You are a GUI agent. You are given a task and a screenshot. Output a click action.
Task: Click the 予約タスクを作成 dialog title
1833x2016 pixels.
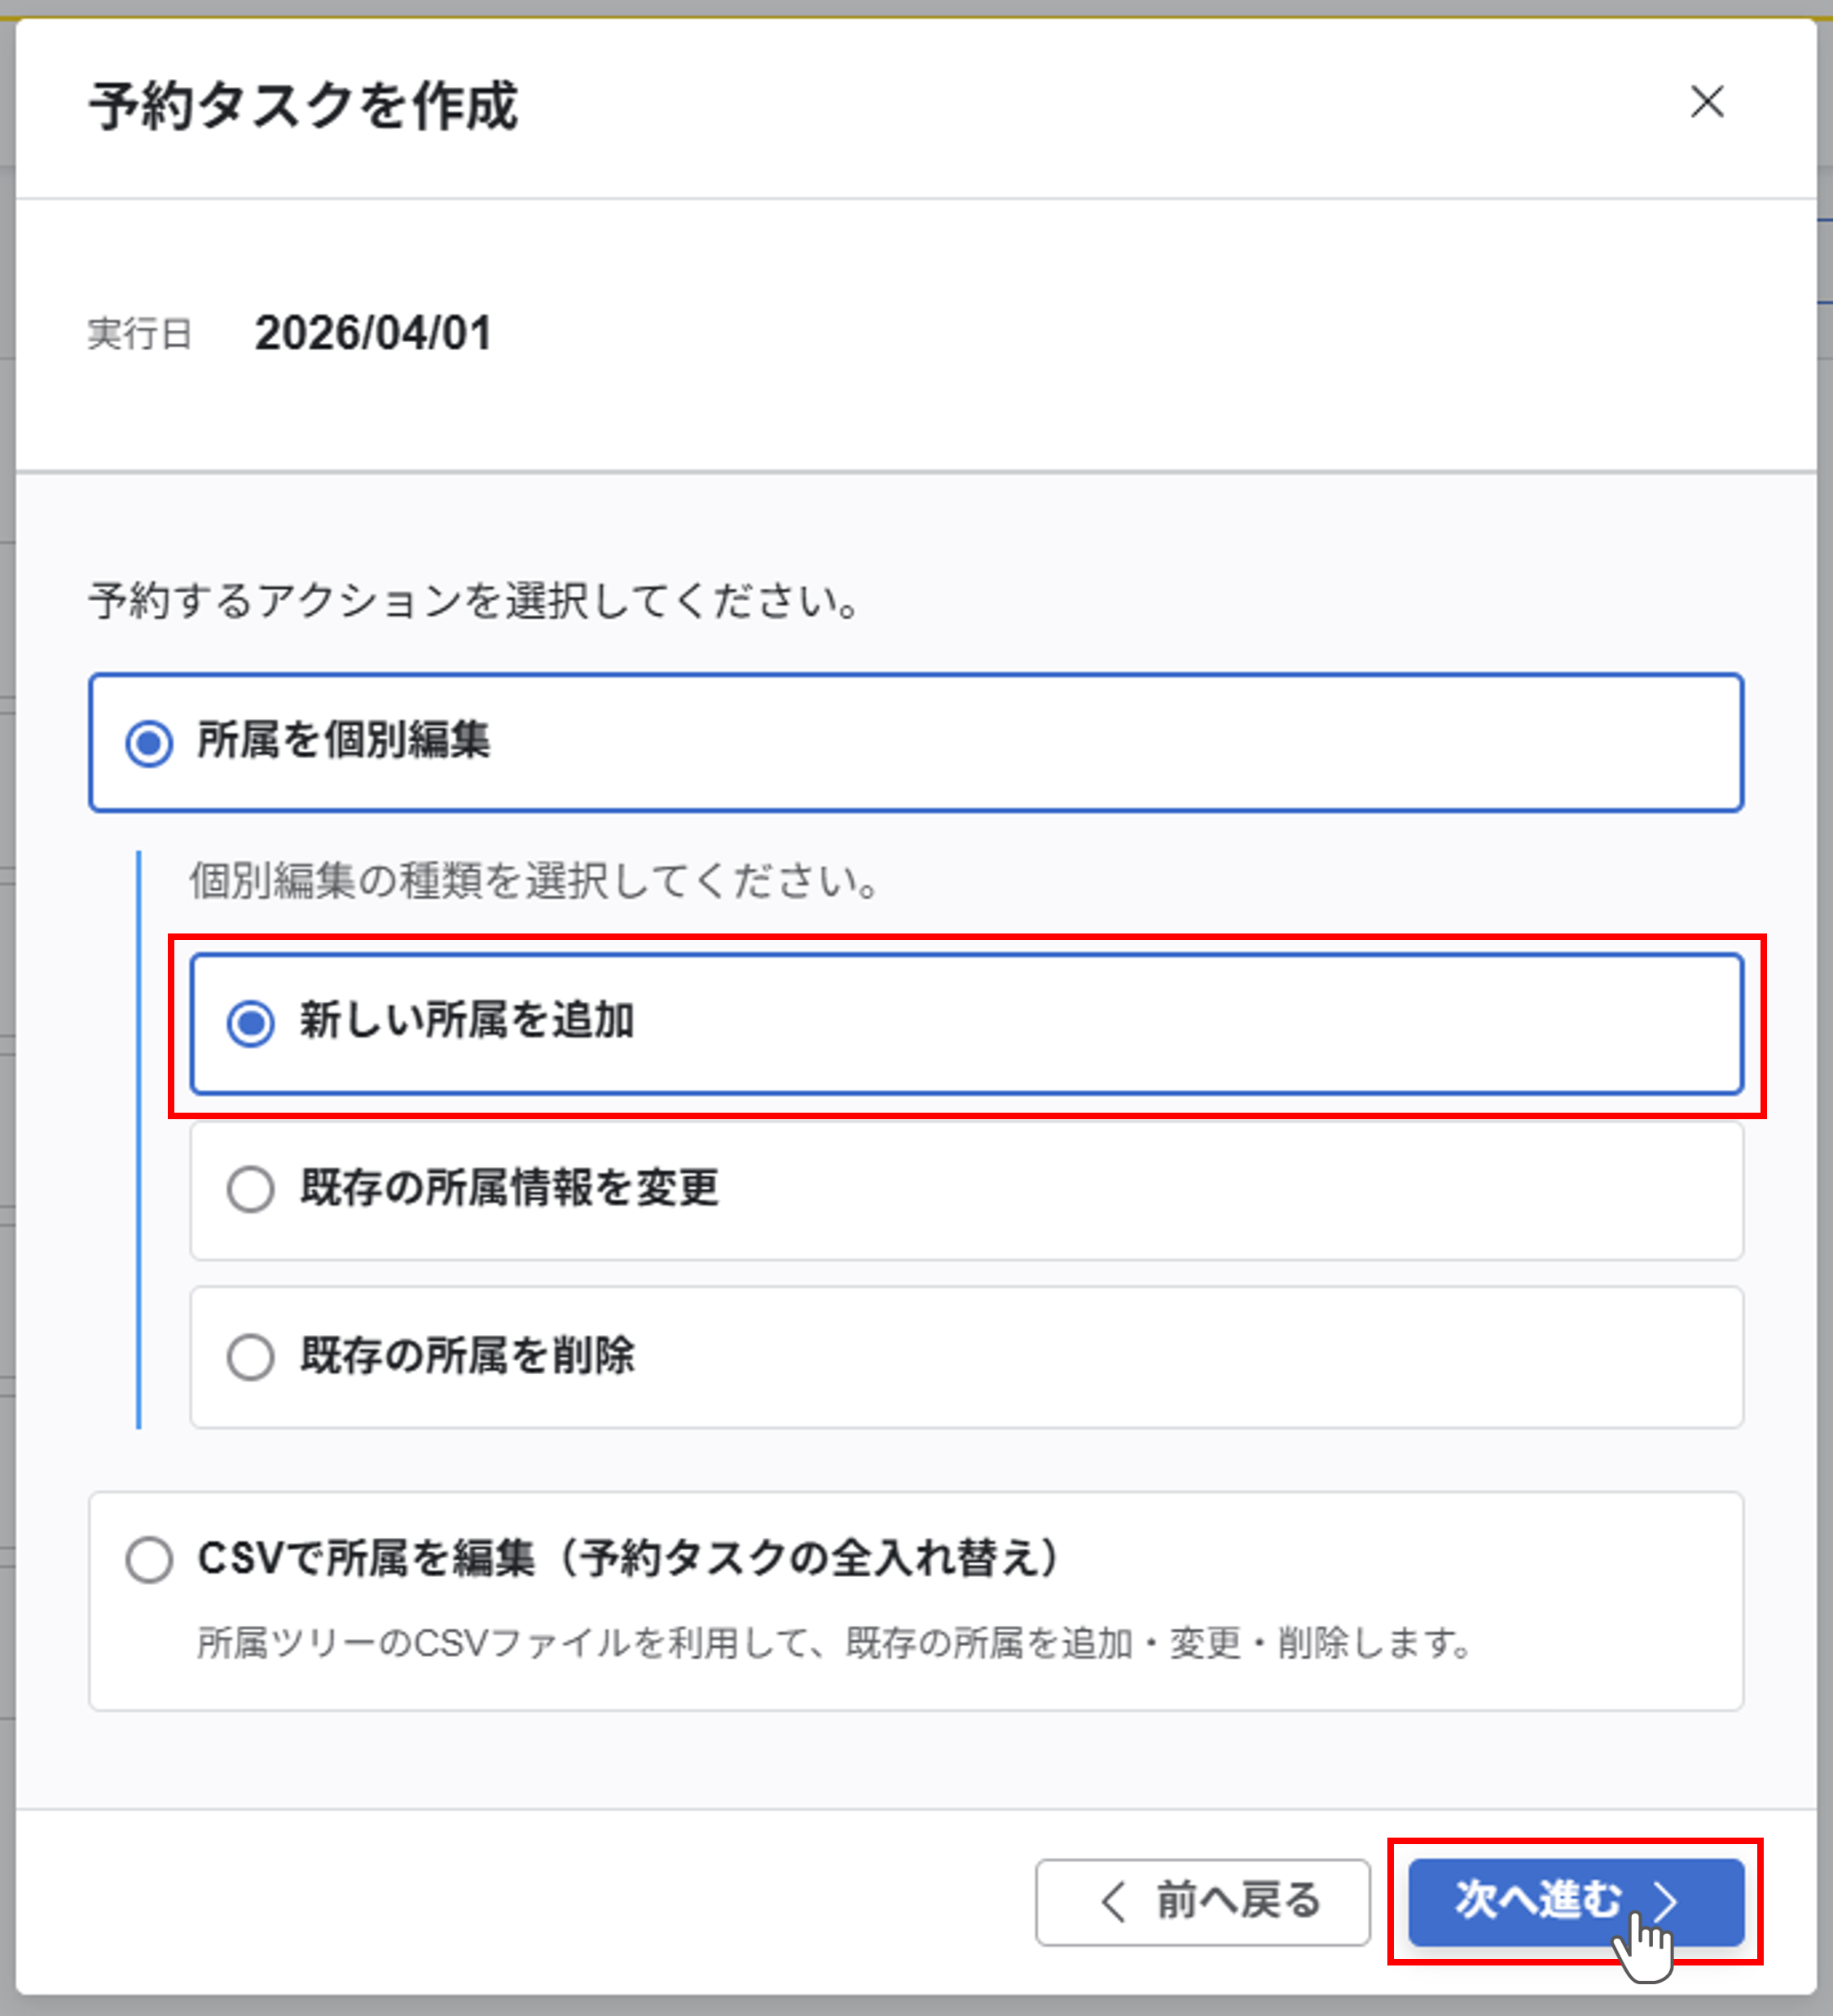click(303, 106)
